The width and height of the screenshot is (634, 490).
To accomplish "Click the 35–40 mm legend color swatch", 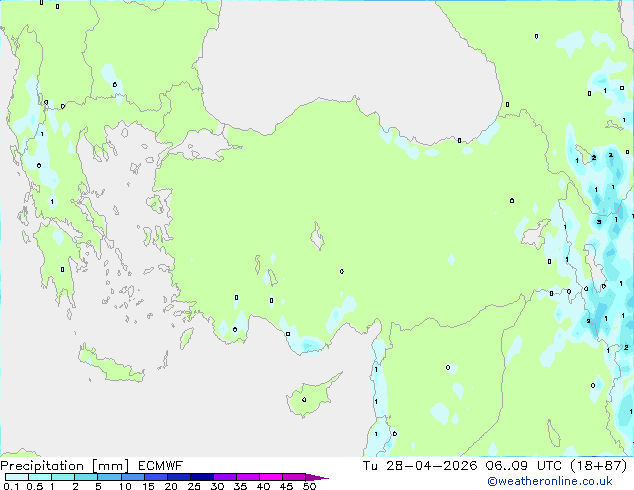I will click(x=247, y=477).
